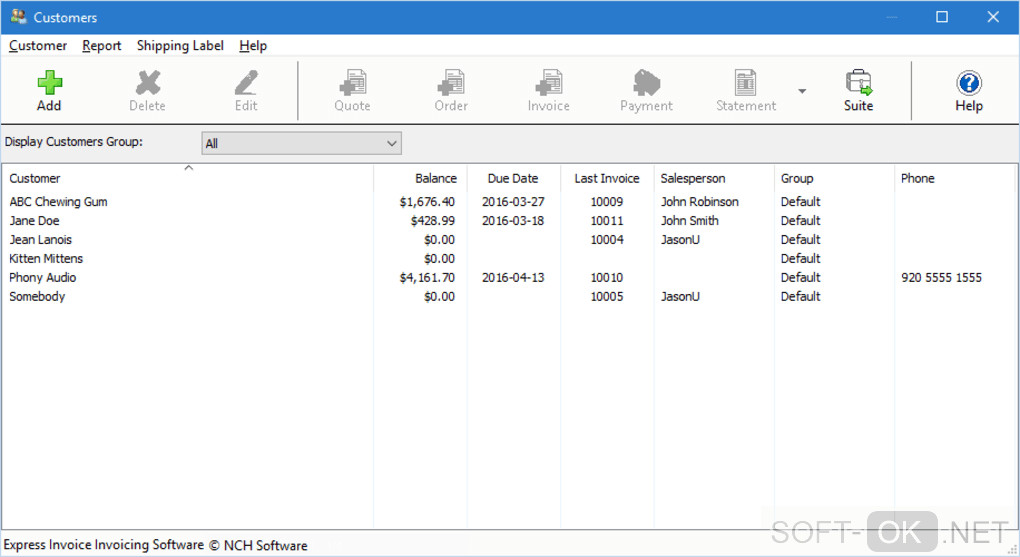This screenshot has width=1020, height=557.
Task: Click last invoice number 10010
Action: tap(607, 277)
